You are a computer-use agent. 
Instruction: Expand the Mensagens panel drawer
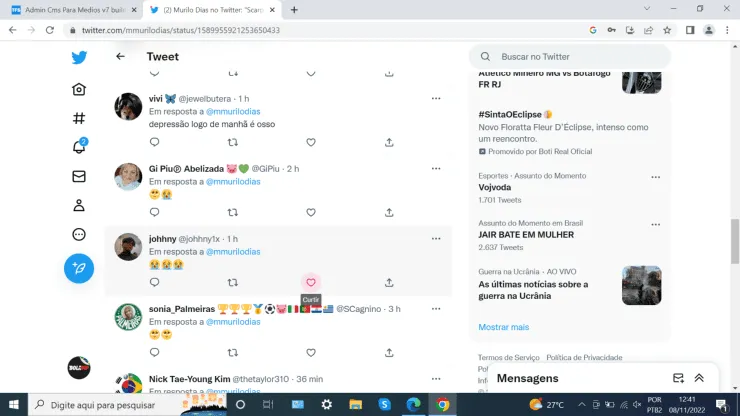[x=699, y=378]
